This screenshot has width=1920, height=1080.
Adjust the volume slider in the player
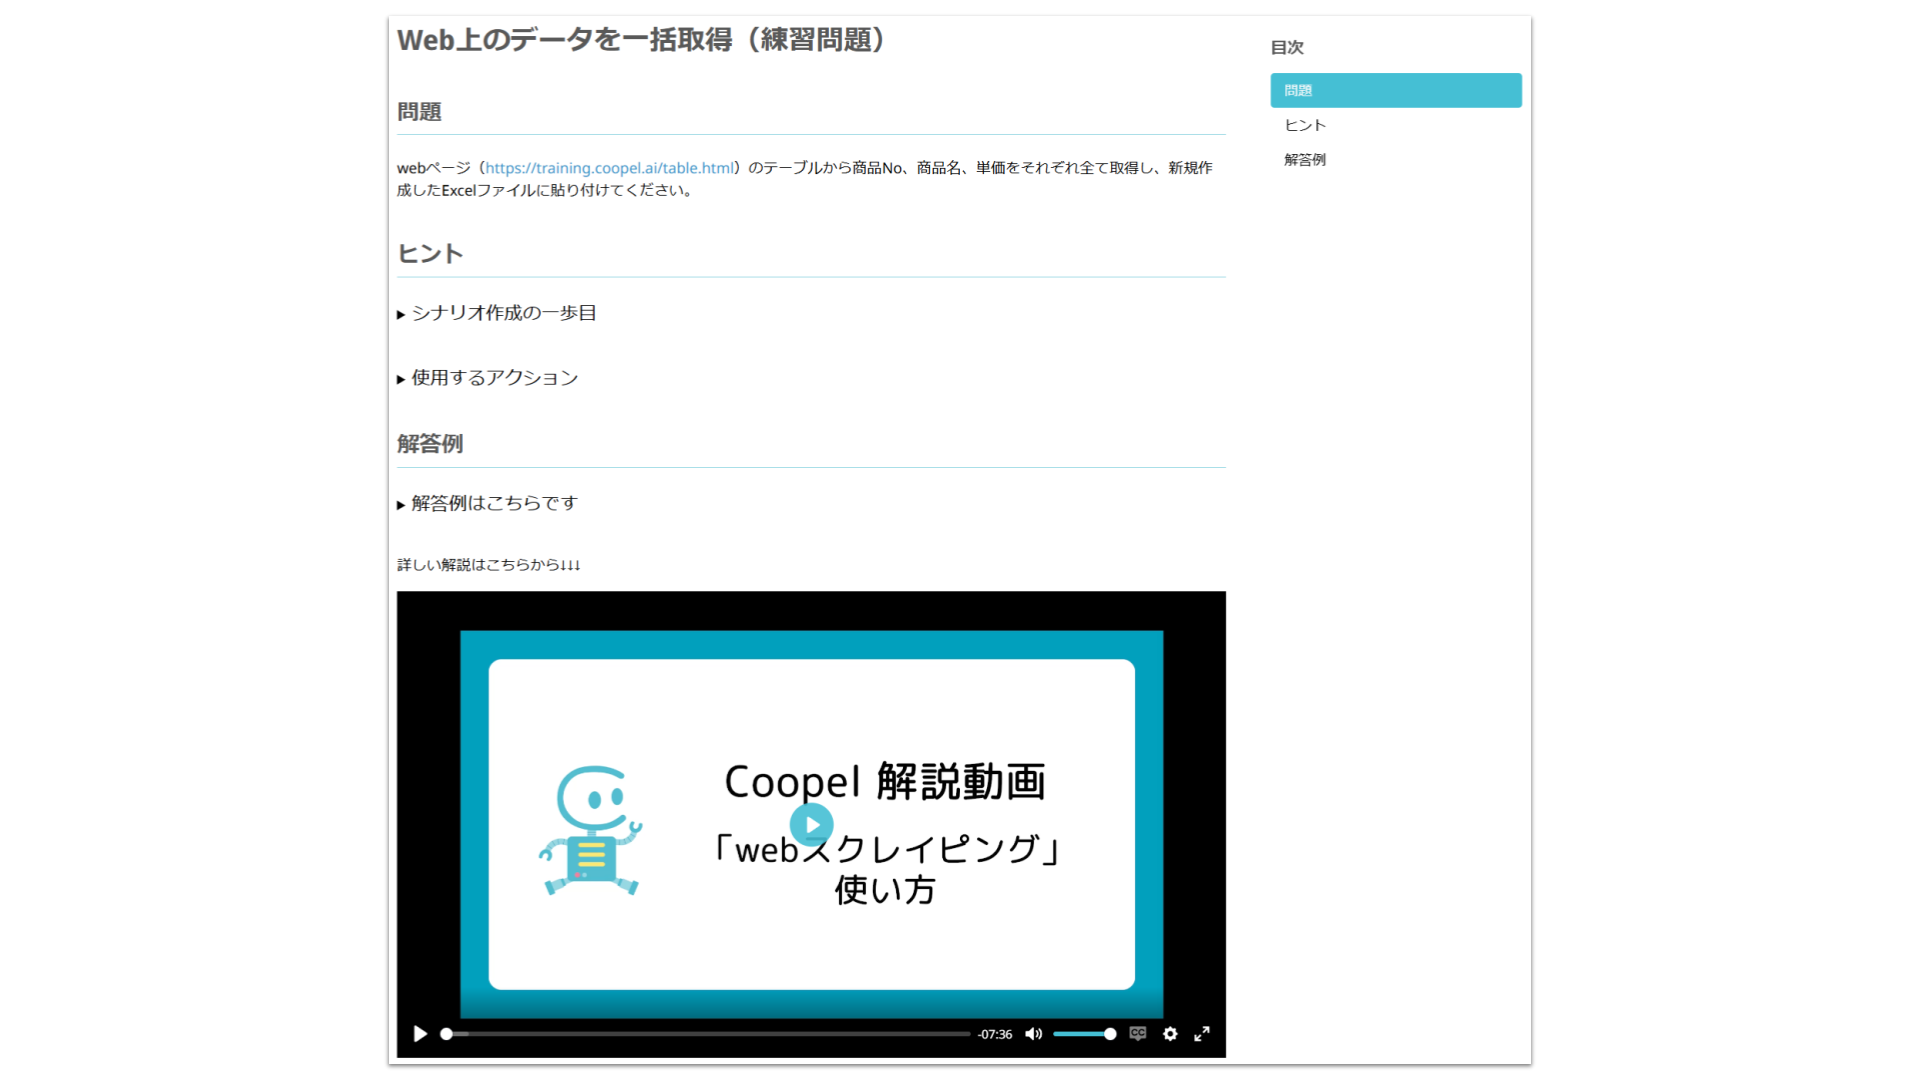1085,1034
